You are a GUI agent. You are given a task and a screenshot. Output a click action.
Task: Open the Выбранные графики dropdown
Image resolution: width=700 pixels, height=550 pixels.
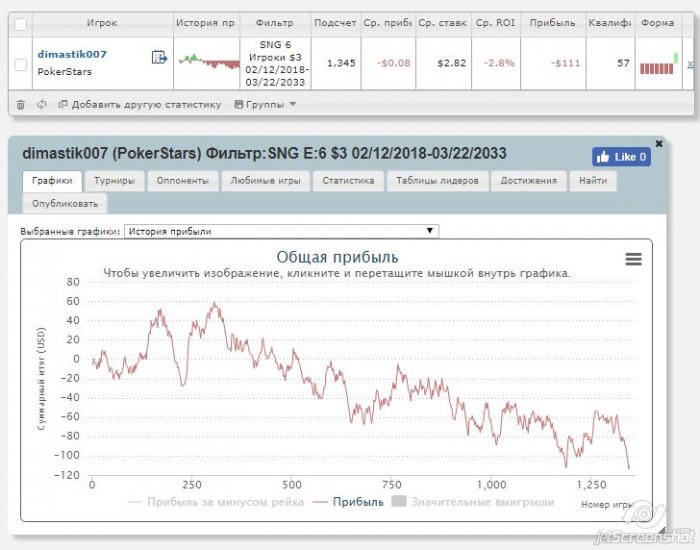[x=281, y=231]
